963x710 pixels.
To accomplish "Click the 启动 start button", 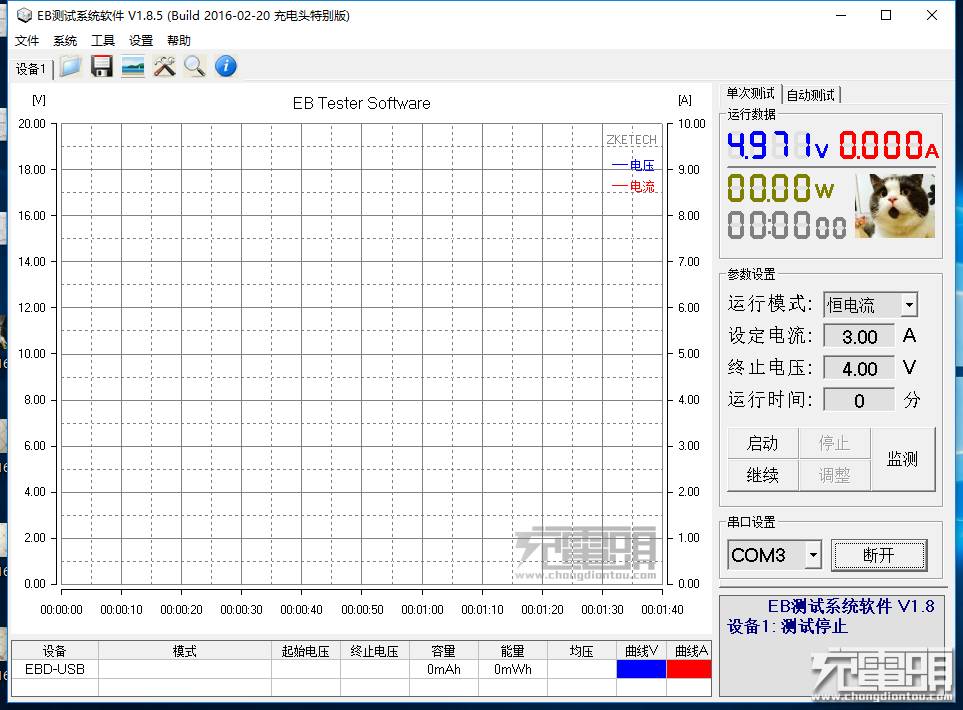I will 762,443.
